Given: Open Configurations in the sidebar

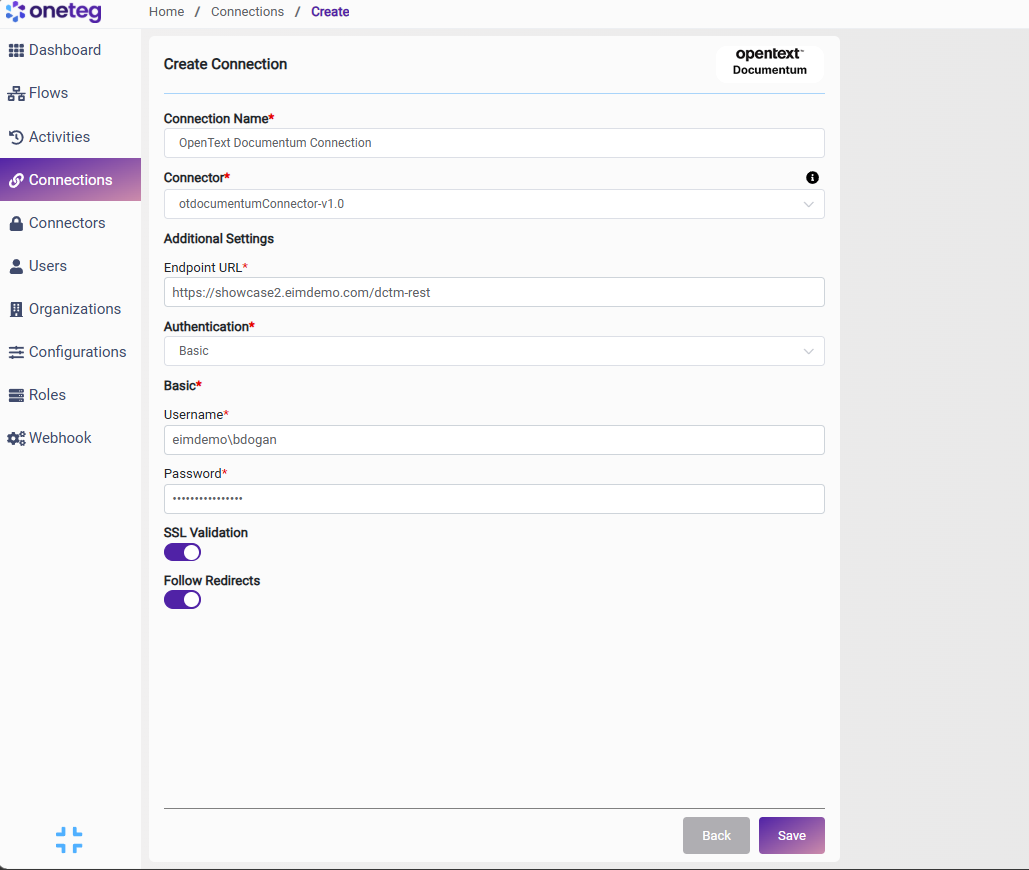Looking at the screenshot, I should [x=70, y=352].
